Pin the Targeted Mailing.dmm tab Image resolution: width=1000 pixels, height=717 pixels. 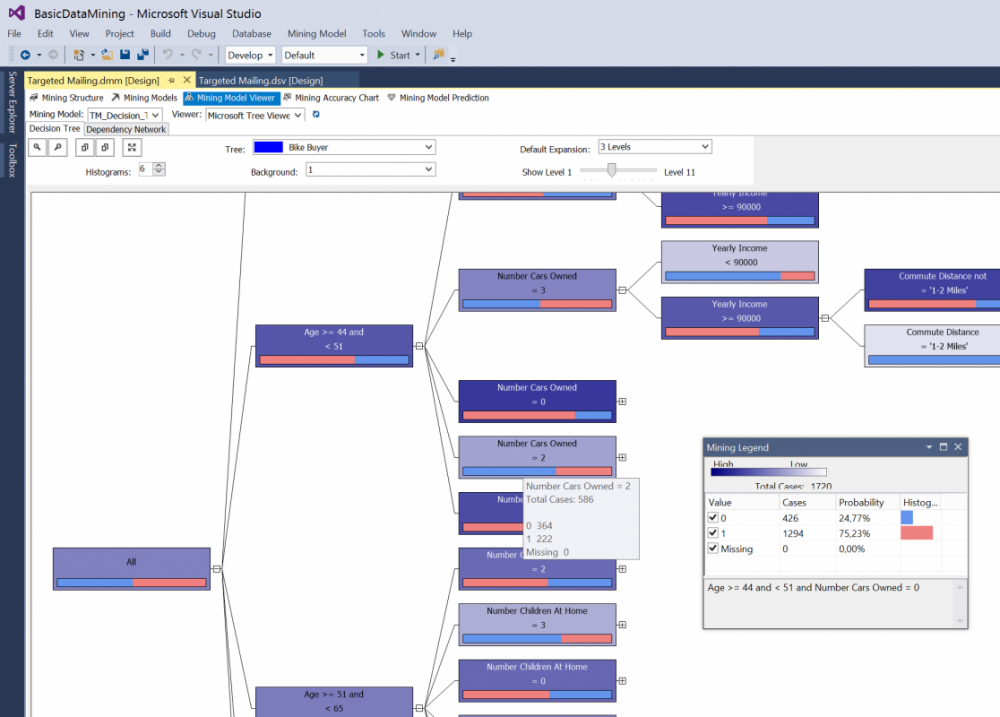(x=171, y=80)
